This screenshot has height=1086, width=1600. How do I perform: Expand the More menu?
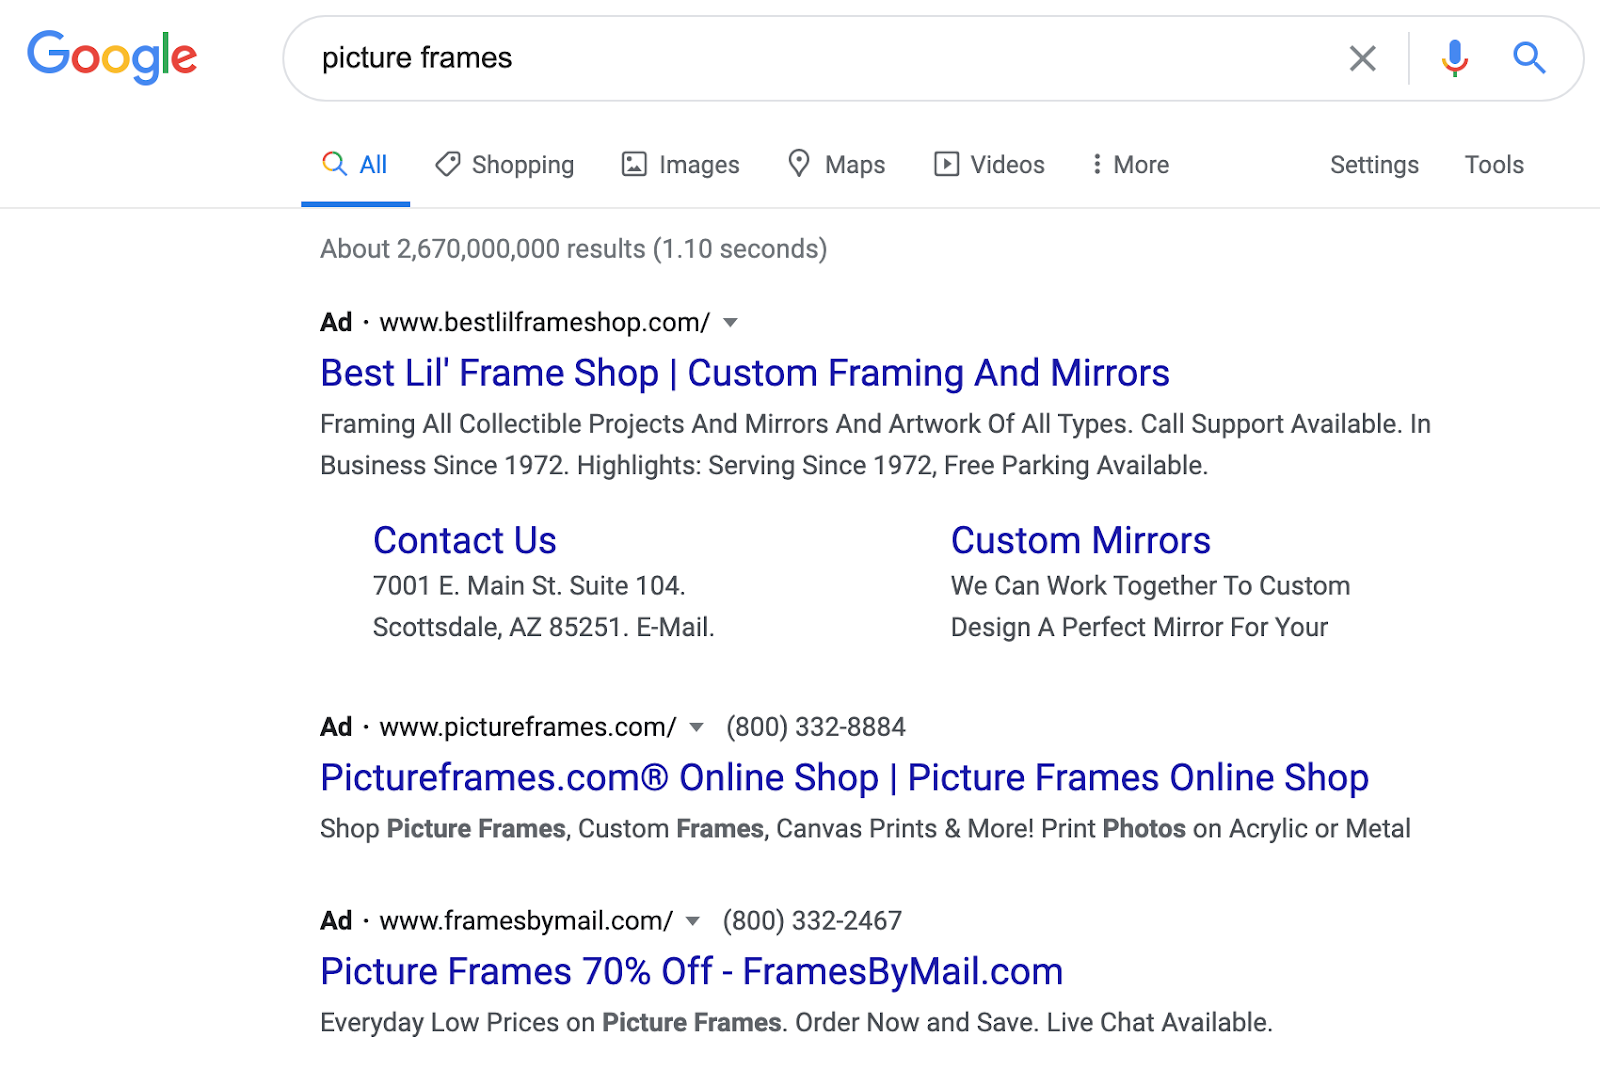tap(1130, 165)
